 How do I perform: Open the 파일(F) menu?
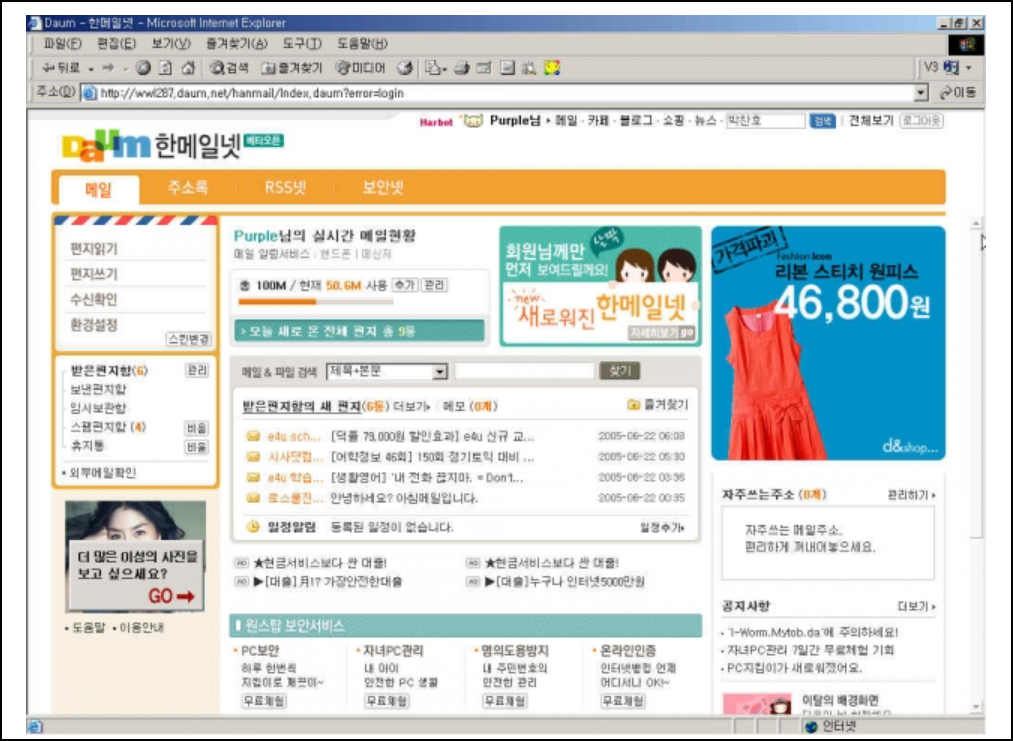(x=62, y=44)
